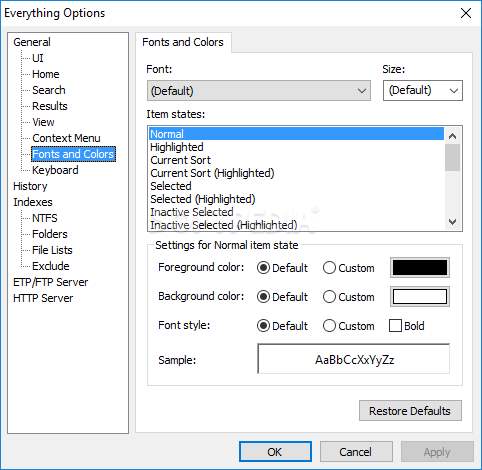Choose Custom foreground color
The height and width of the screenshot is (470, 482).
pos(349,268)
